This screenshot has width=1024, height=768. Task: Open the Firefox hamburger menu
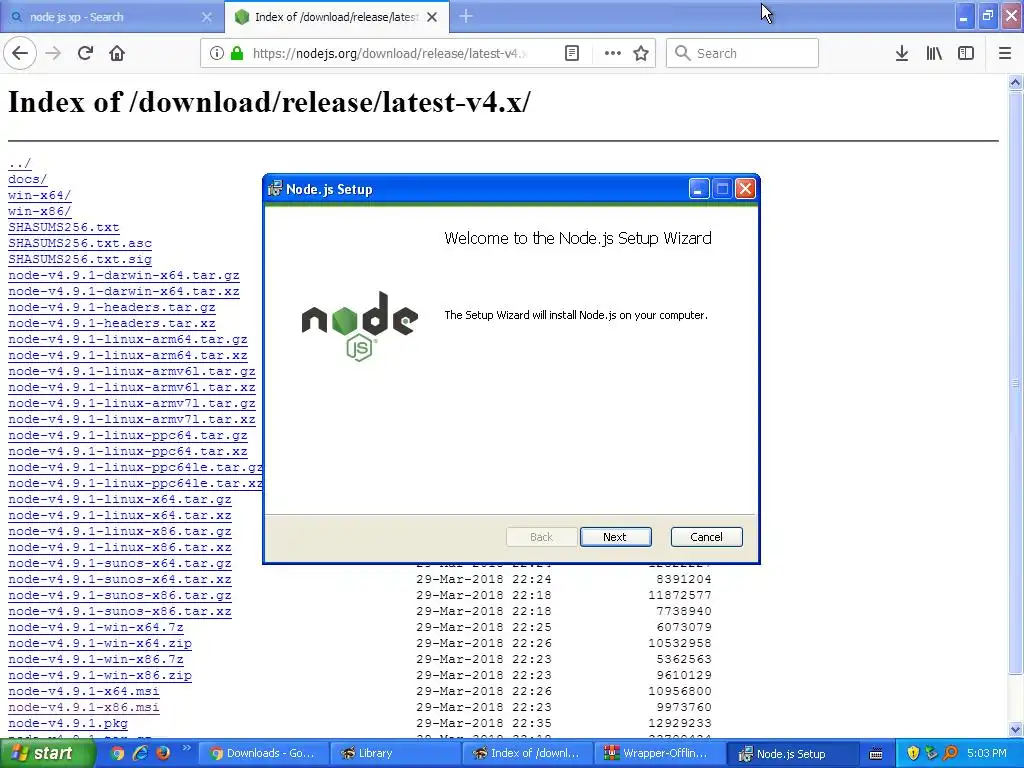coord(1005,53)
